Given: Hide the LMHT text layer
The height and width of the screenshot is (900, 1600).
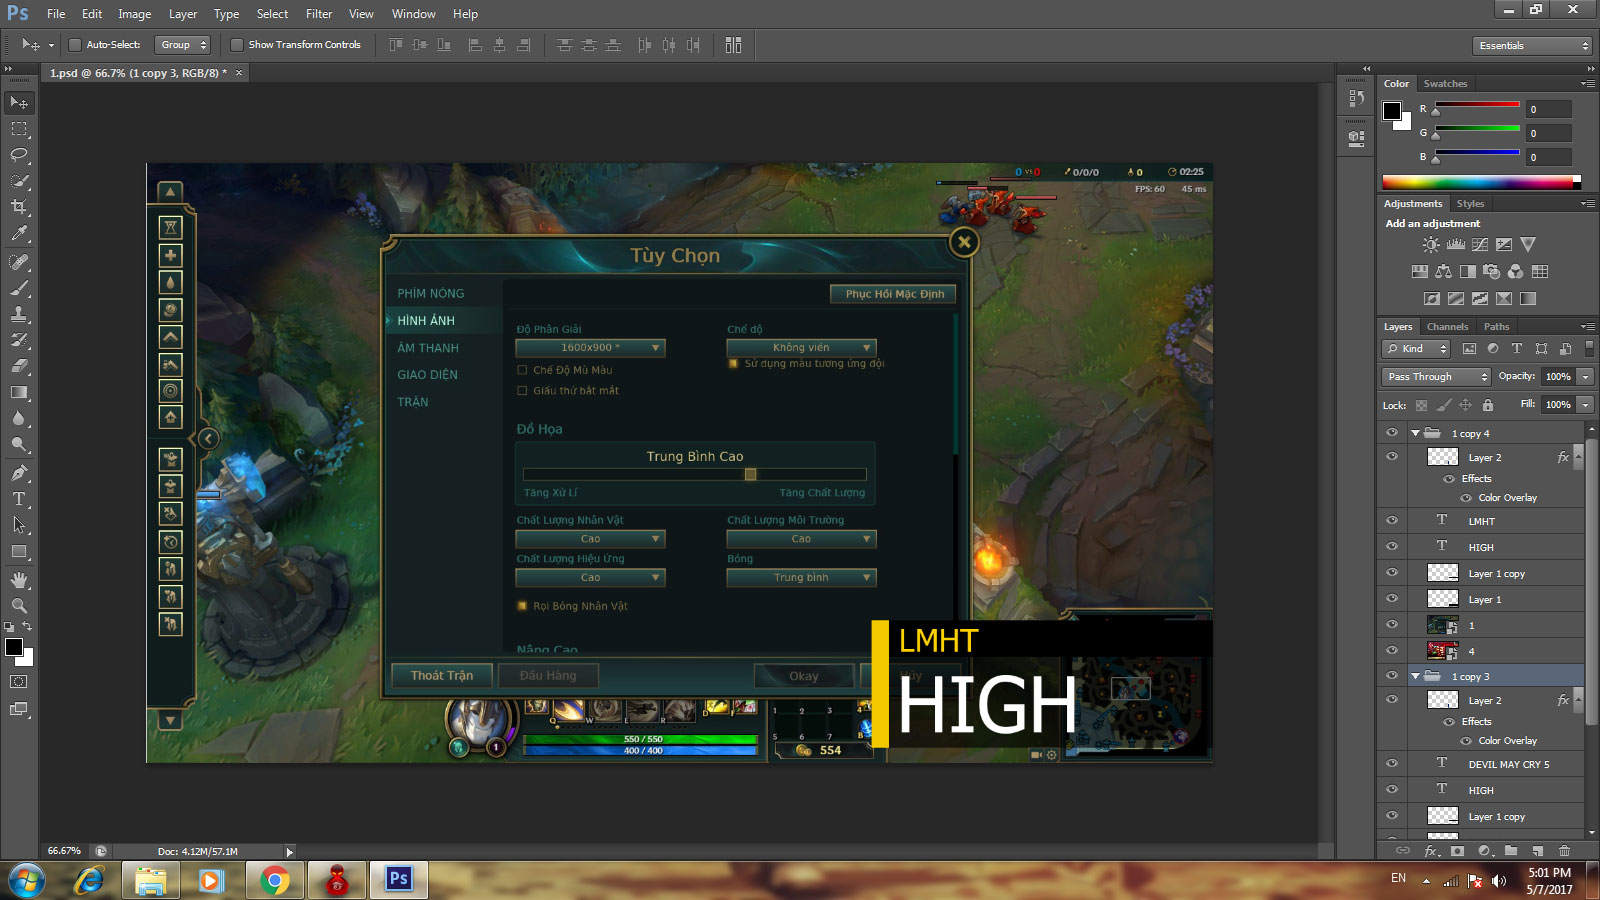Looking at the screenshot, I should (1391, 521).
